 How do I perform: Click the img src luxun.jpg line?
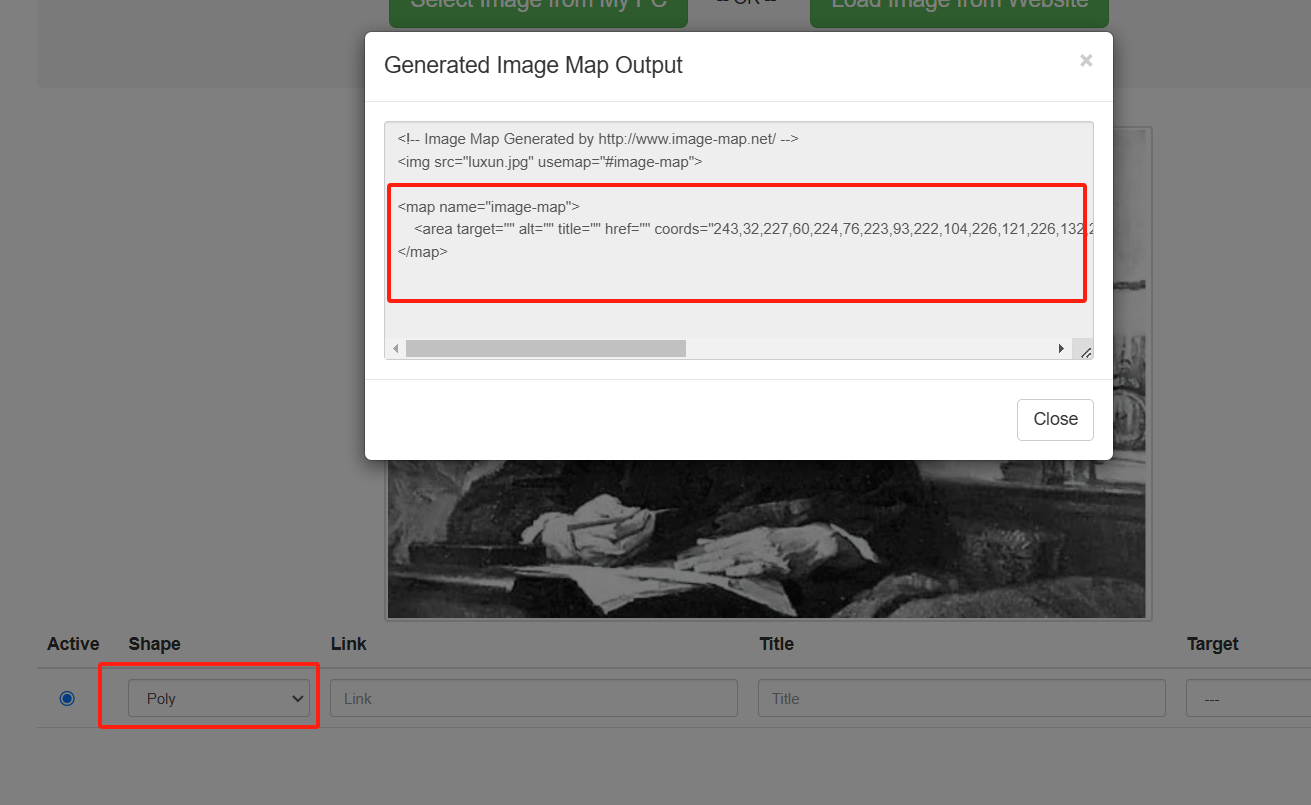tap(550, 161)
